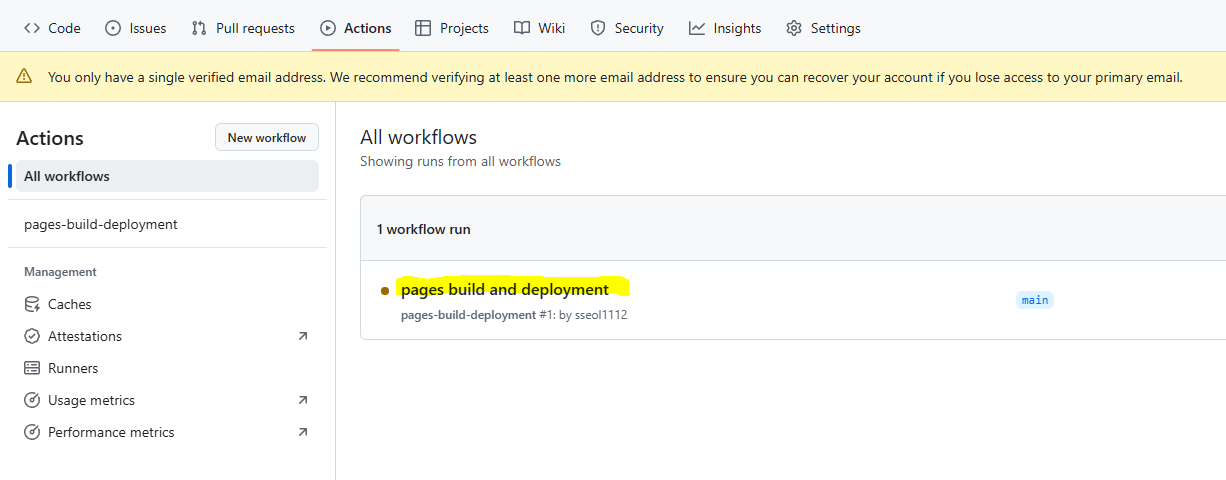The width and height of the screenshot is (1226, 480).
Task: Click the Pull requests branch icon
Action: click(199, 28)
